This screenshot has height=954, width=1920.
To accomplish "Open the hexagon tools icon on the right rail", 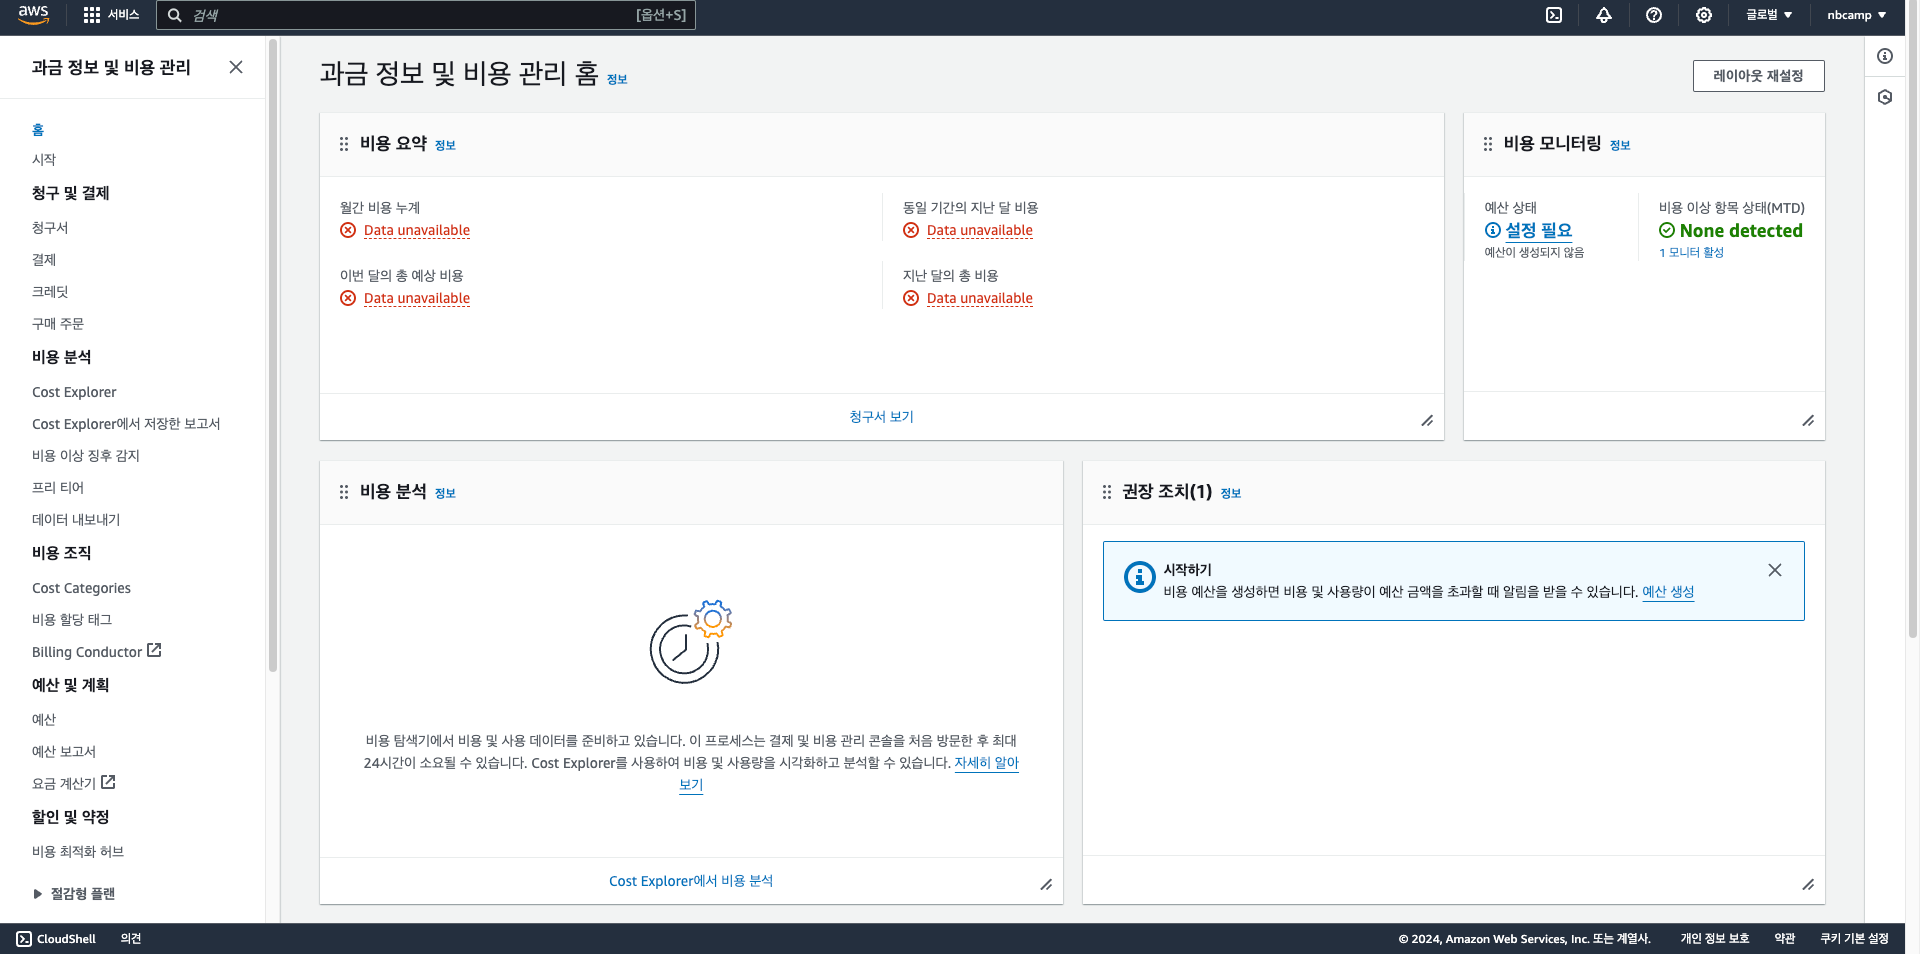I will tap(1885, 97).
